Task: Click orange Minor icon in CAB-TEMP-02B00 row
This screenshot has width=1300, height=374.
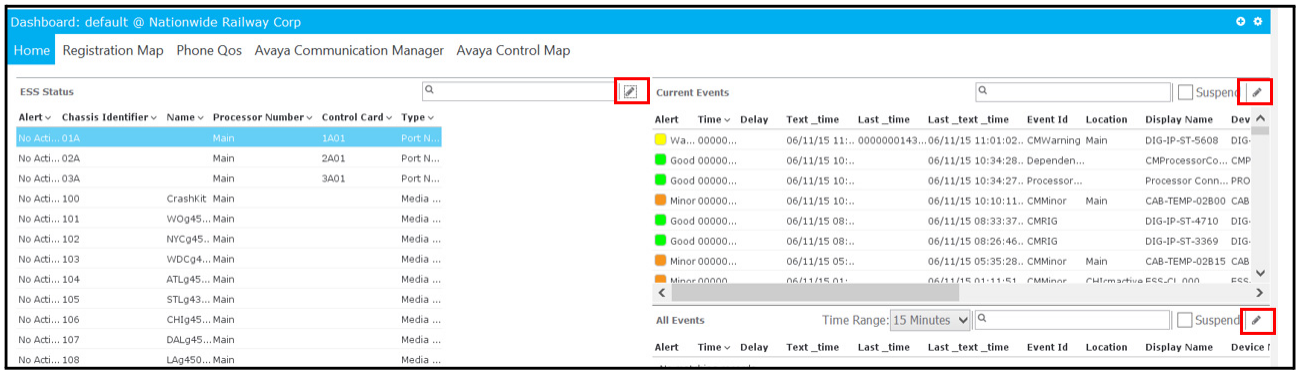Action: pos(660,201)
